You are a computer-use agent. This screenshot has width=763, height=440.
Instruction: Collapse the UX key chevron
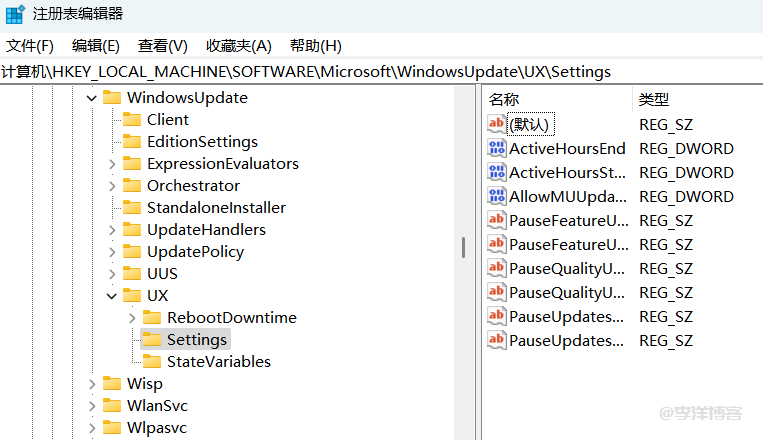click(112, 295)
